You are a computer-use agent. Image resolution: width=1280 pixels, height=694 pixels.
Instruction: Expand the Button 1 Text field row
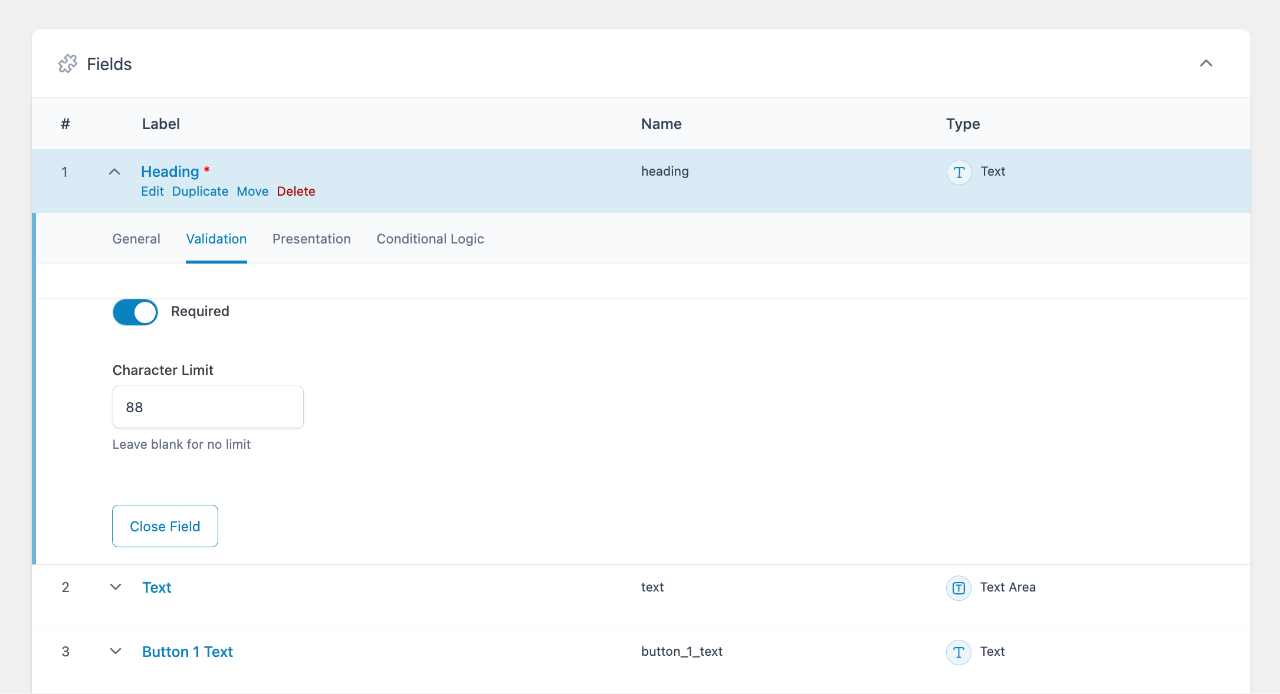point(115,652)
